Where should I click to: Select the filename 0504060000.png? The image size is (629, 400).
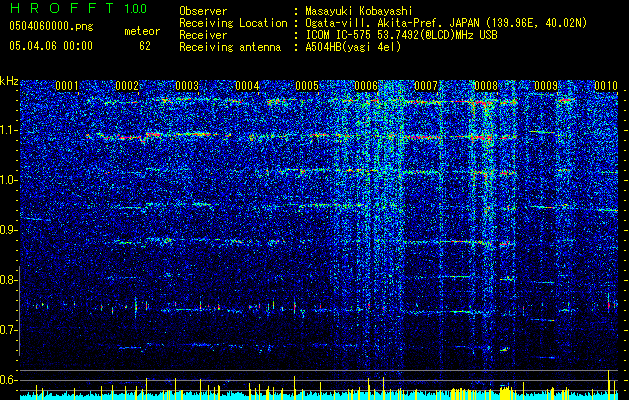pyautogui.click(x=51, y=27)
